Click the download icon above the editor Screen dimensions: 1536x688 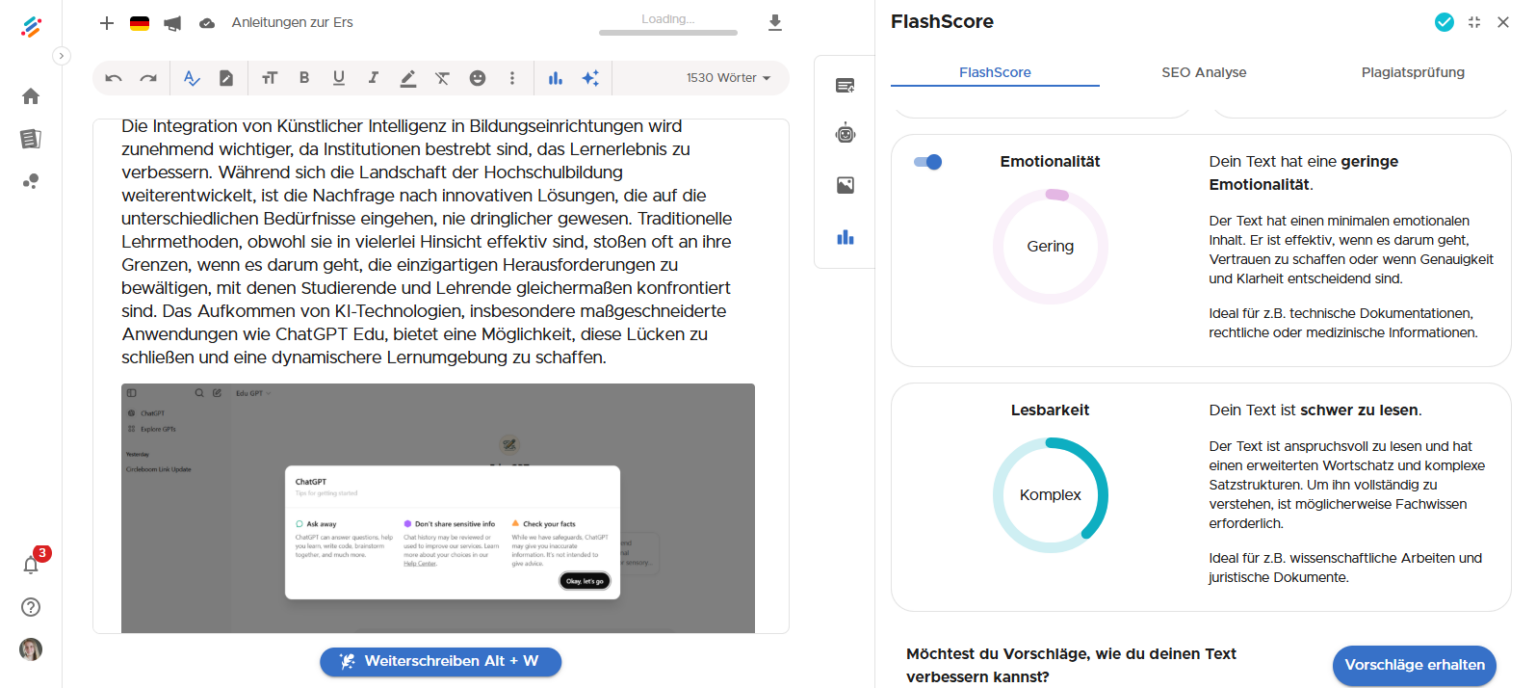coord(775,23)
